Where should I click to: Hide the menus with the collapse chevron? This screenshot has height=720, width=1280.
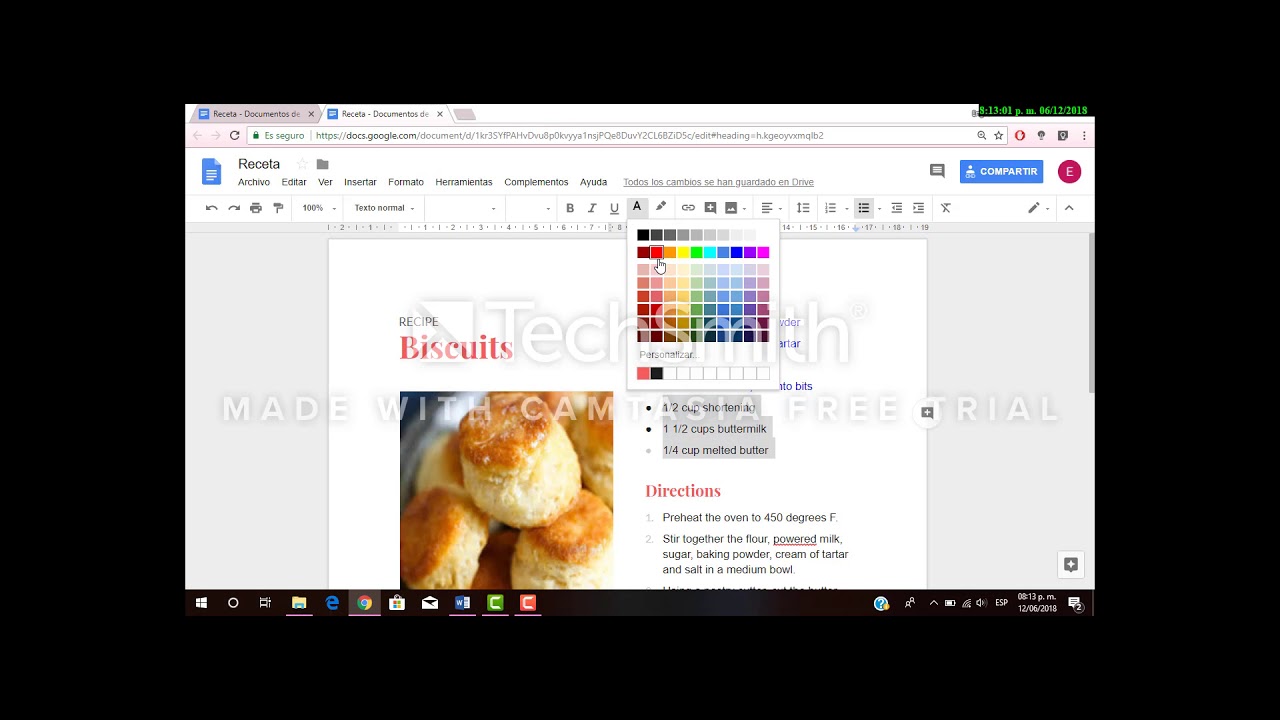tap(1069, 208)
